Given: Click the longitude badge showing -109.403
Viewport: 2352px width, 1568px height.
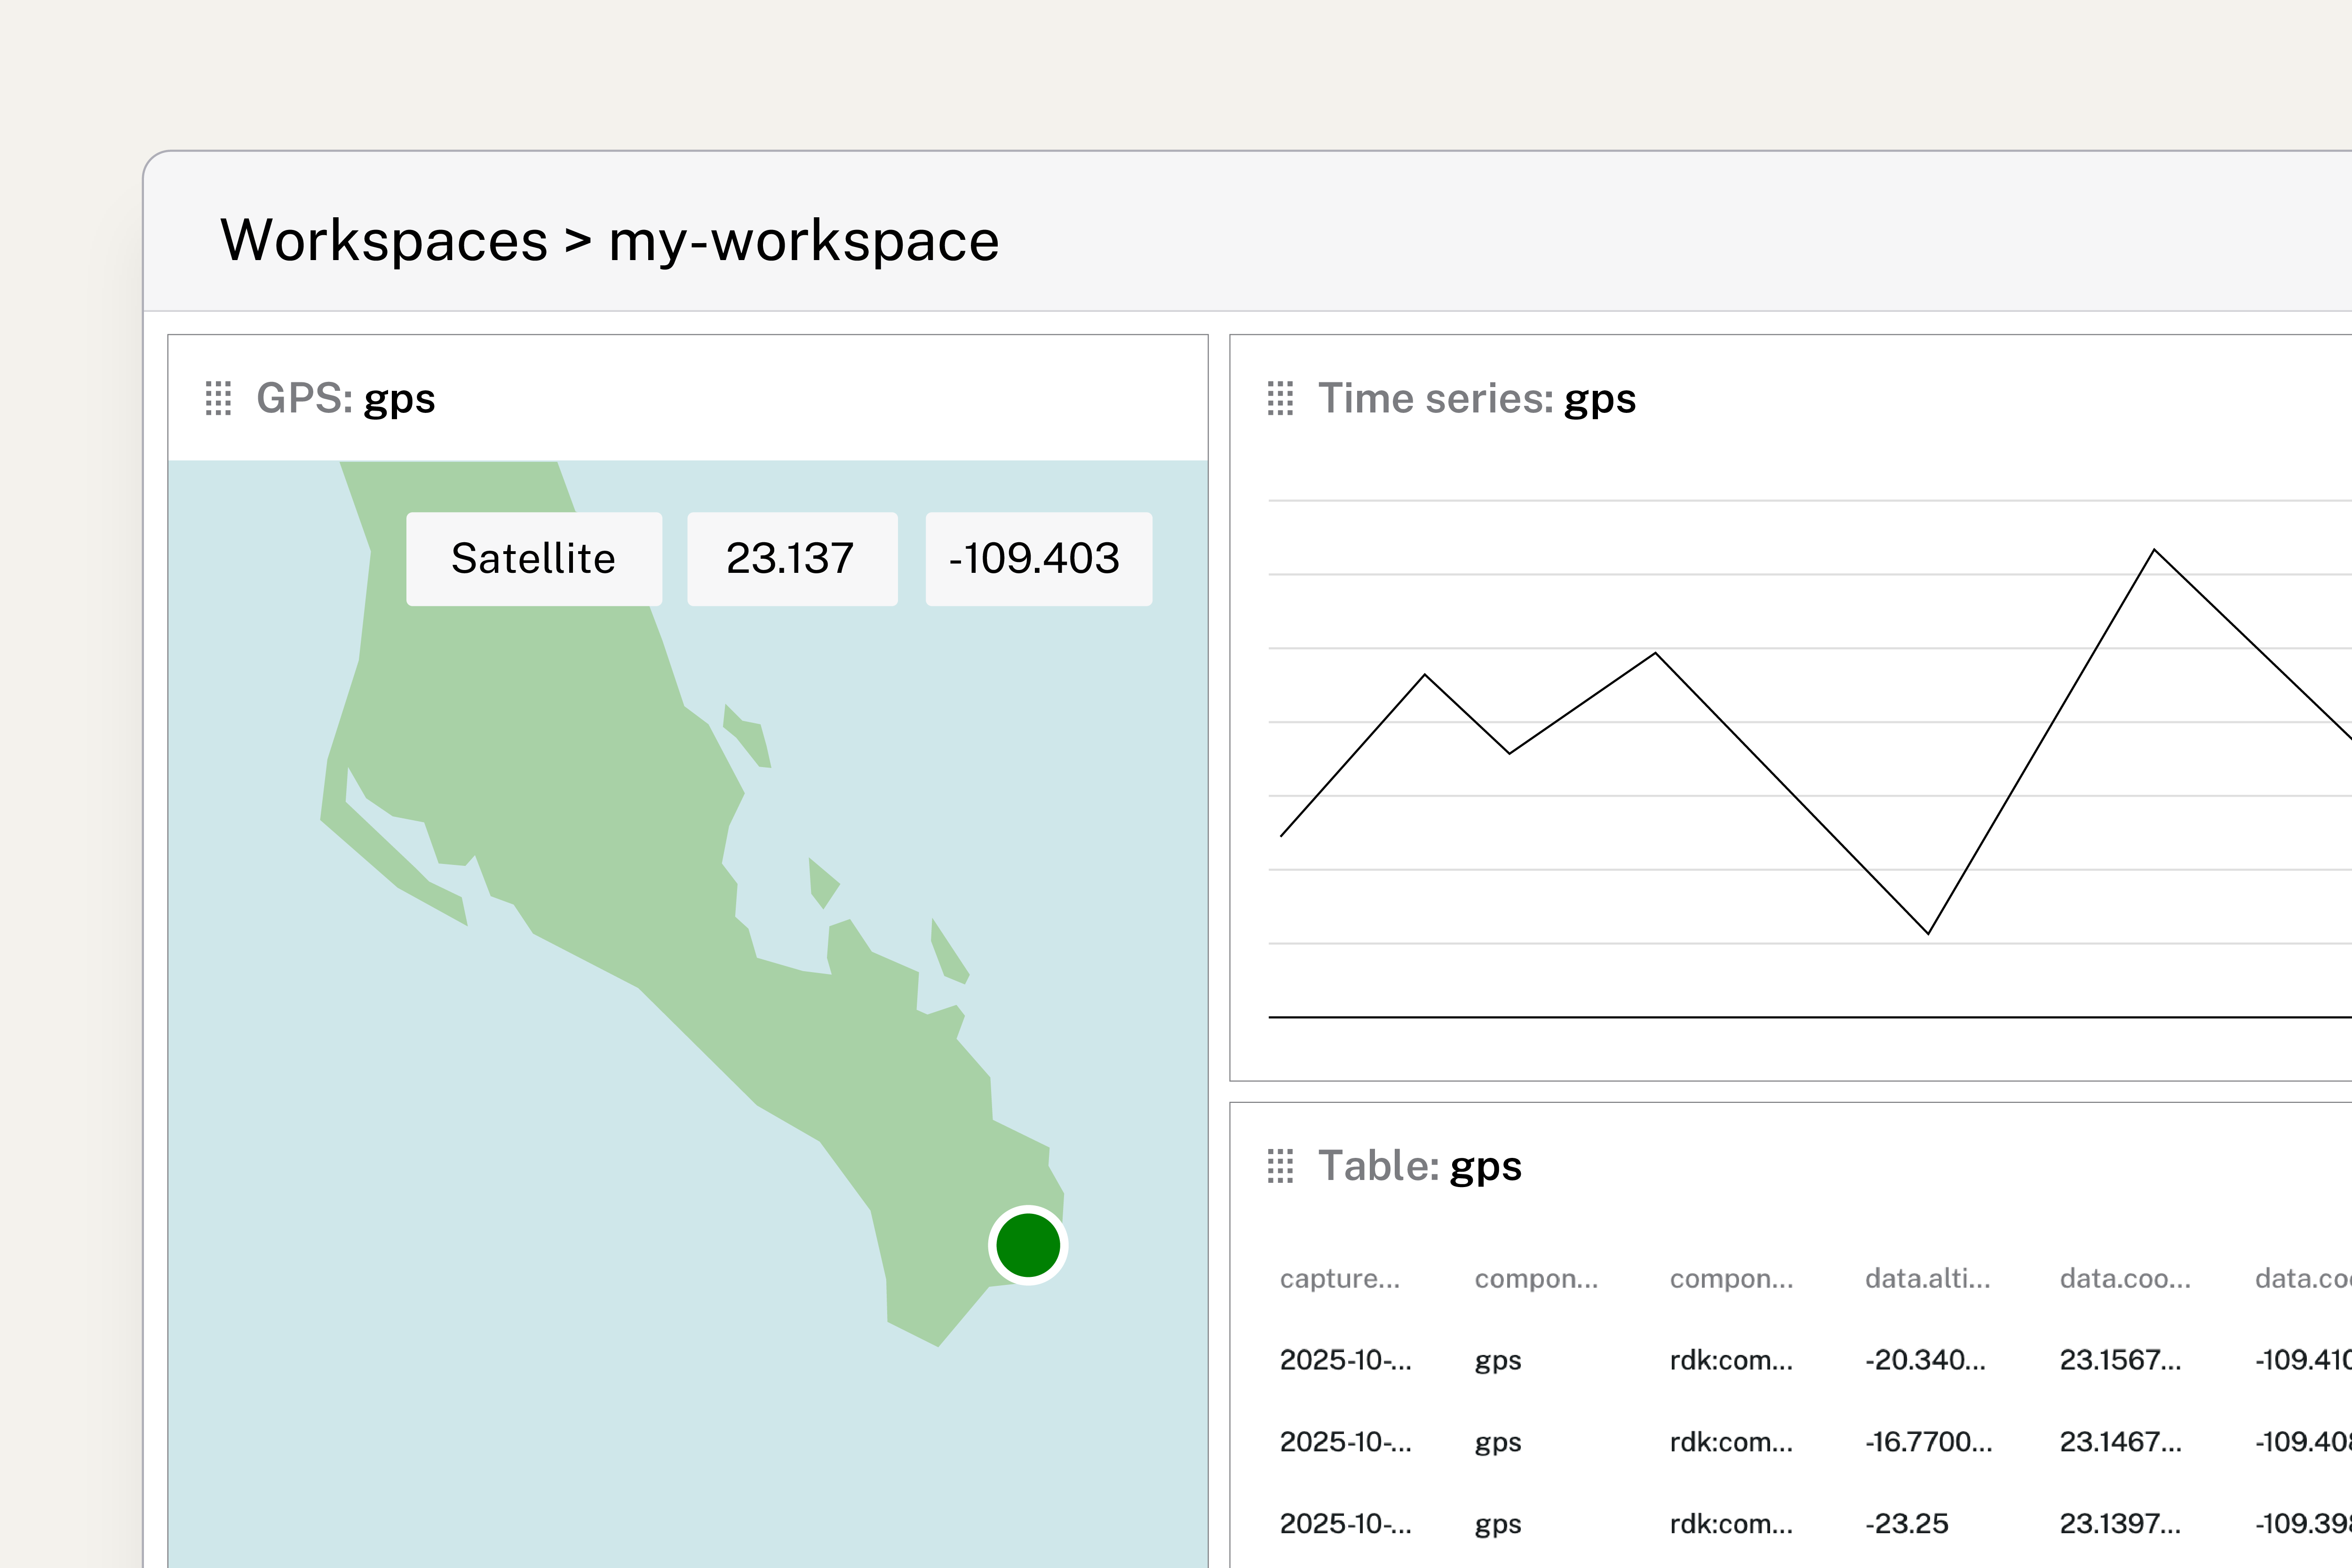Looking at the screenshot, I should coord(1037,559).
